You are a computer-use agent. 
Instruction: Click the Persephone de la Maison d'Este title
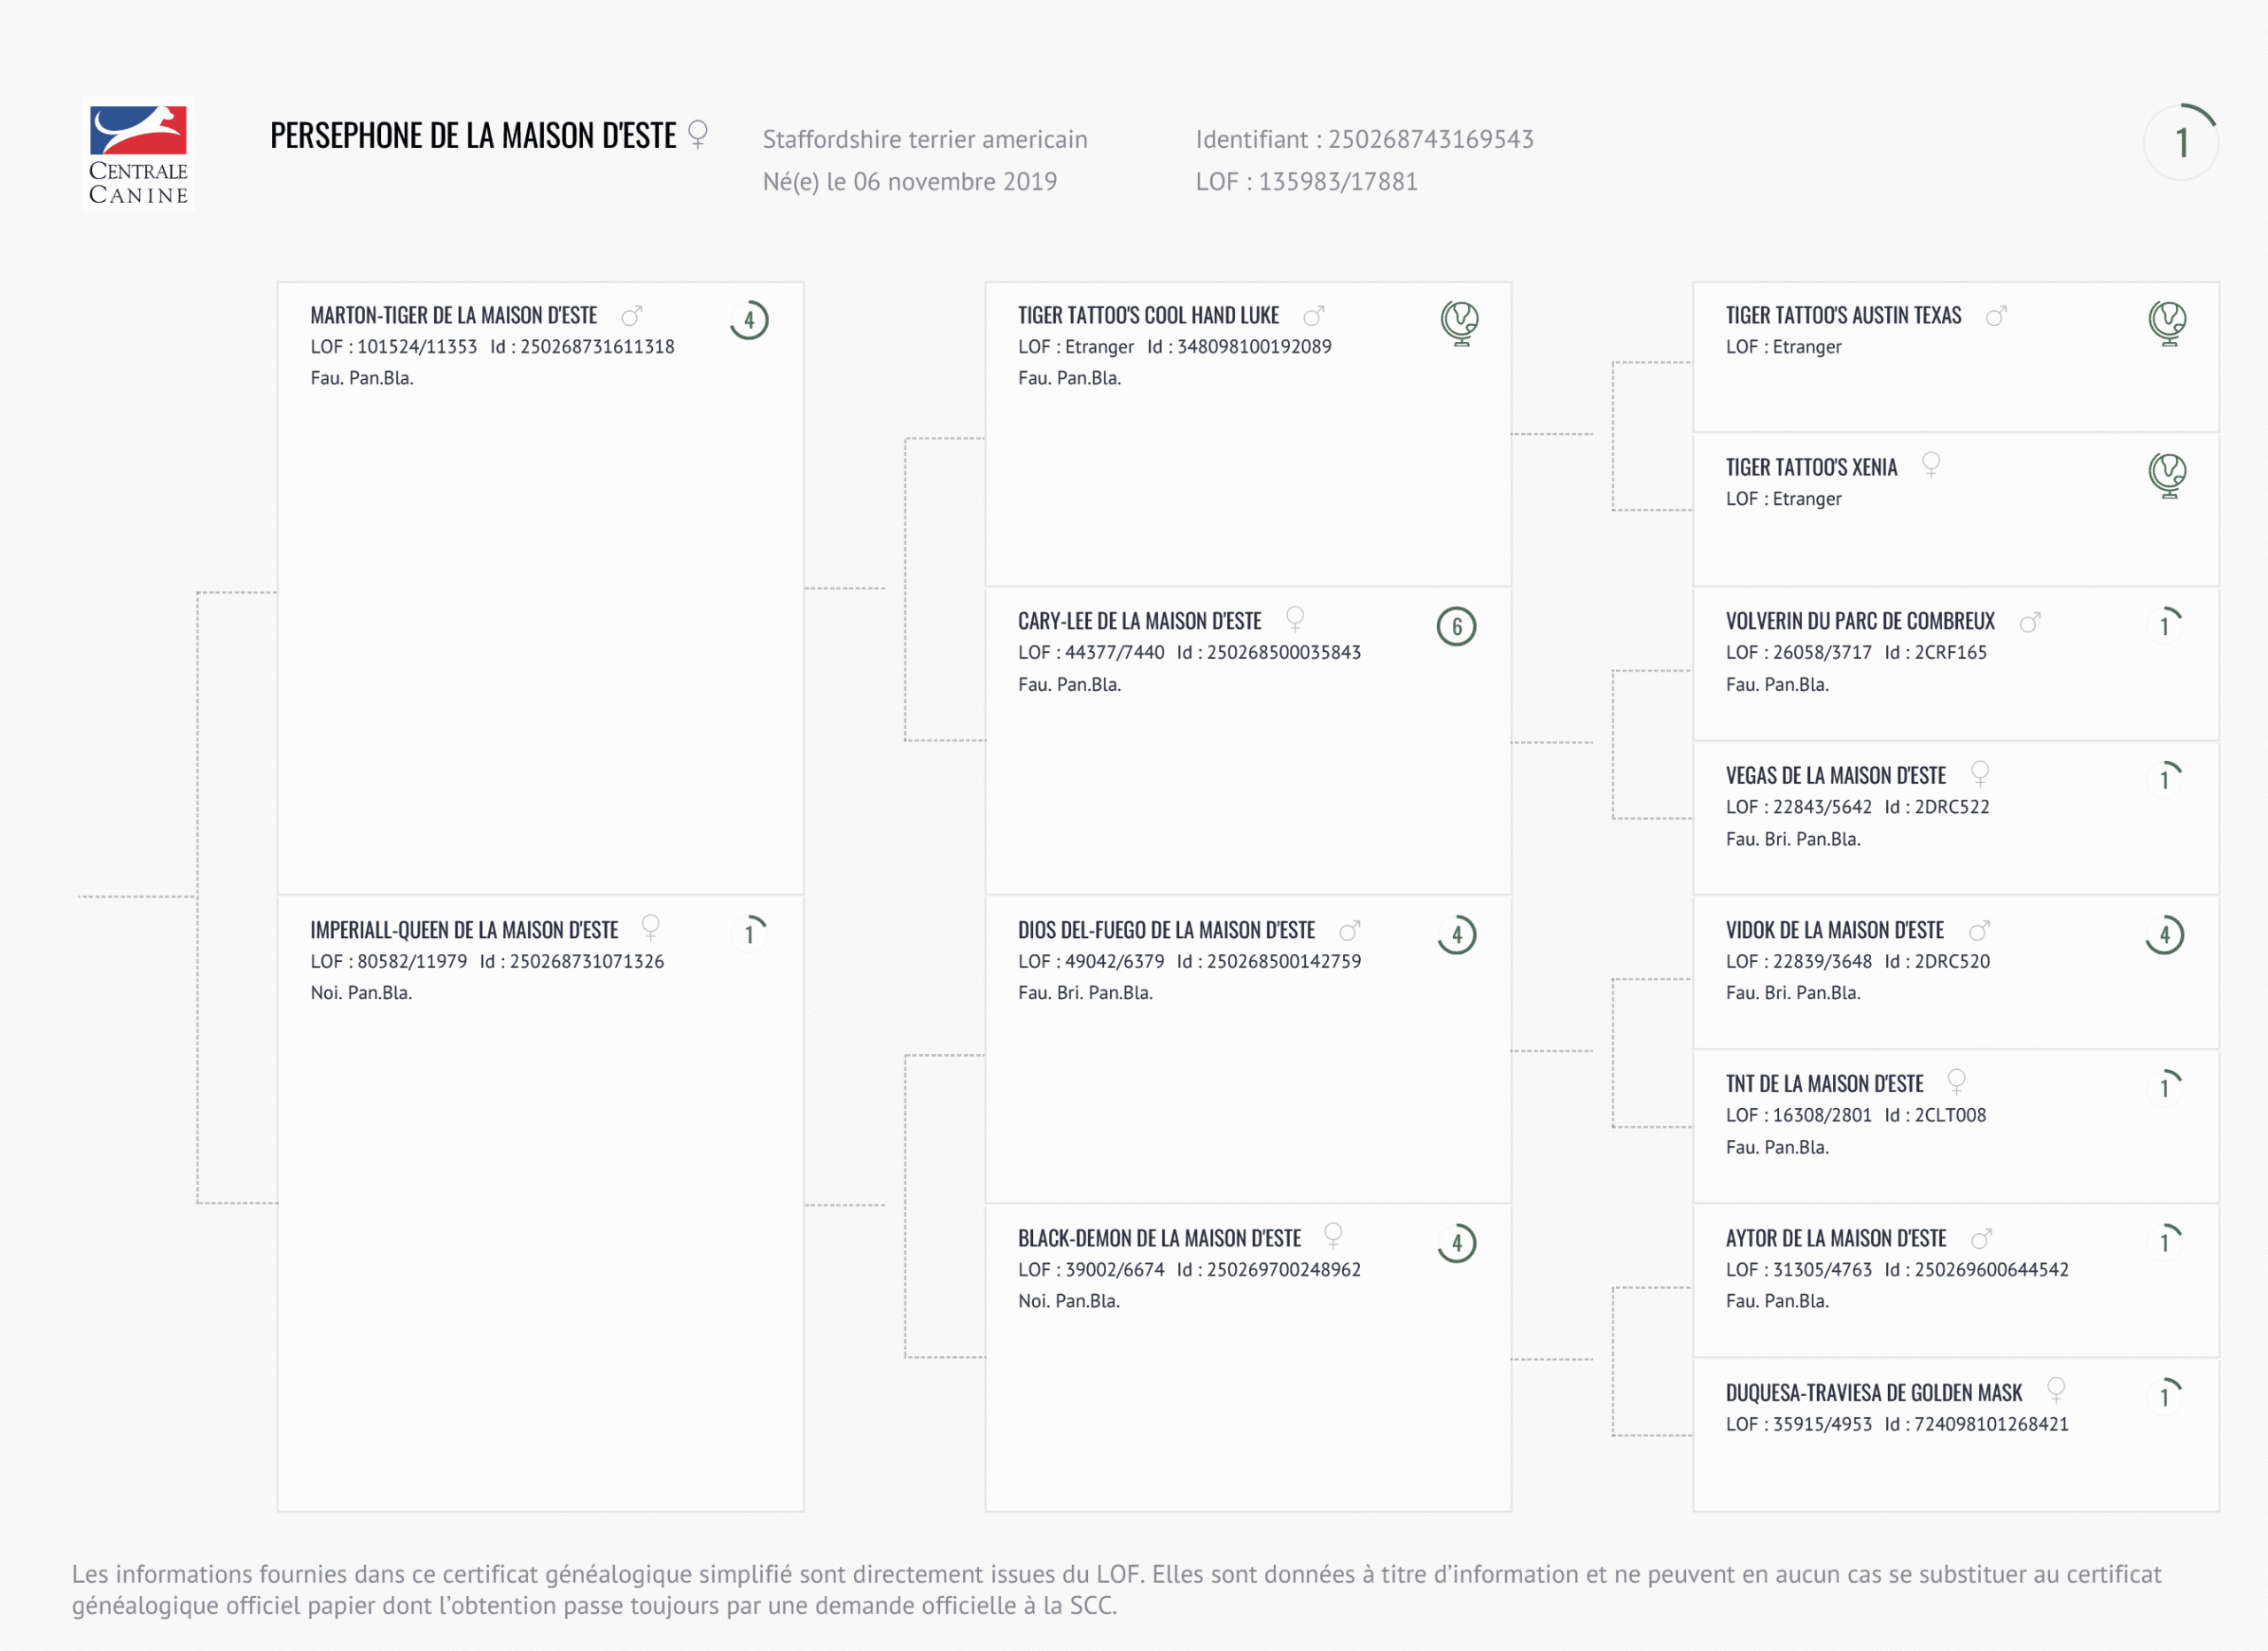click(473, 136)
